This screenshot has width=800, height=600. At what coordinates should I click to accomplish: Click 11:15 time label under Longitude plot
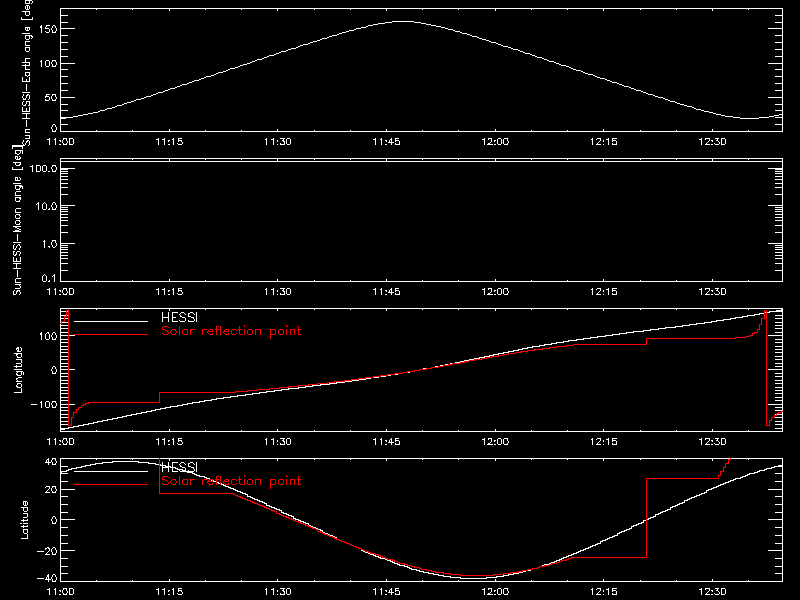169,442
